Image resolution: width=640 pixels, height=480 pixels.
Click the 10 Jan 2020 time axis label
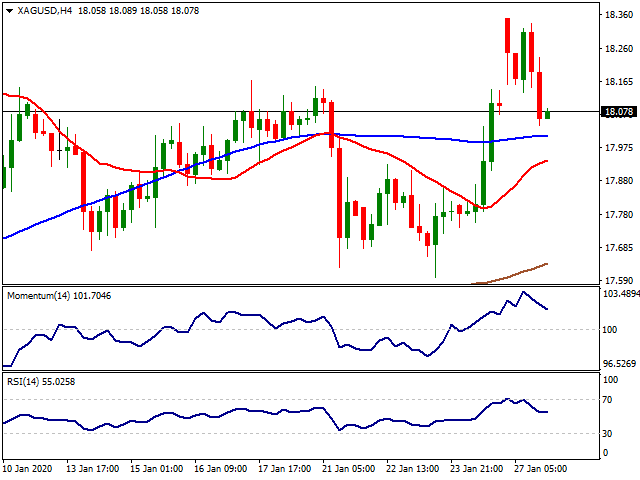pos(28,469)
